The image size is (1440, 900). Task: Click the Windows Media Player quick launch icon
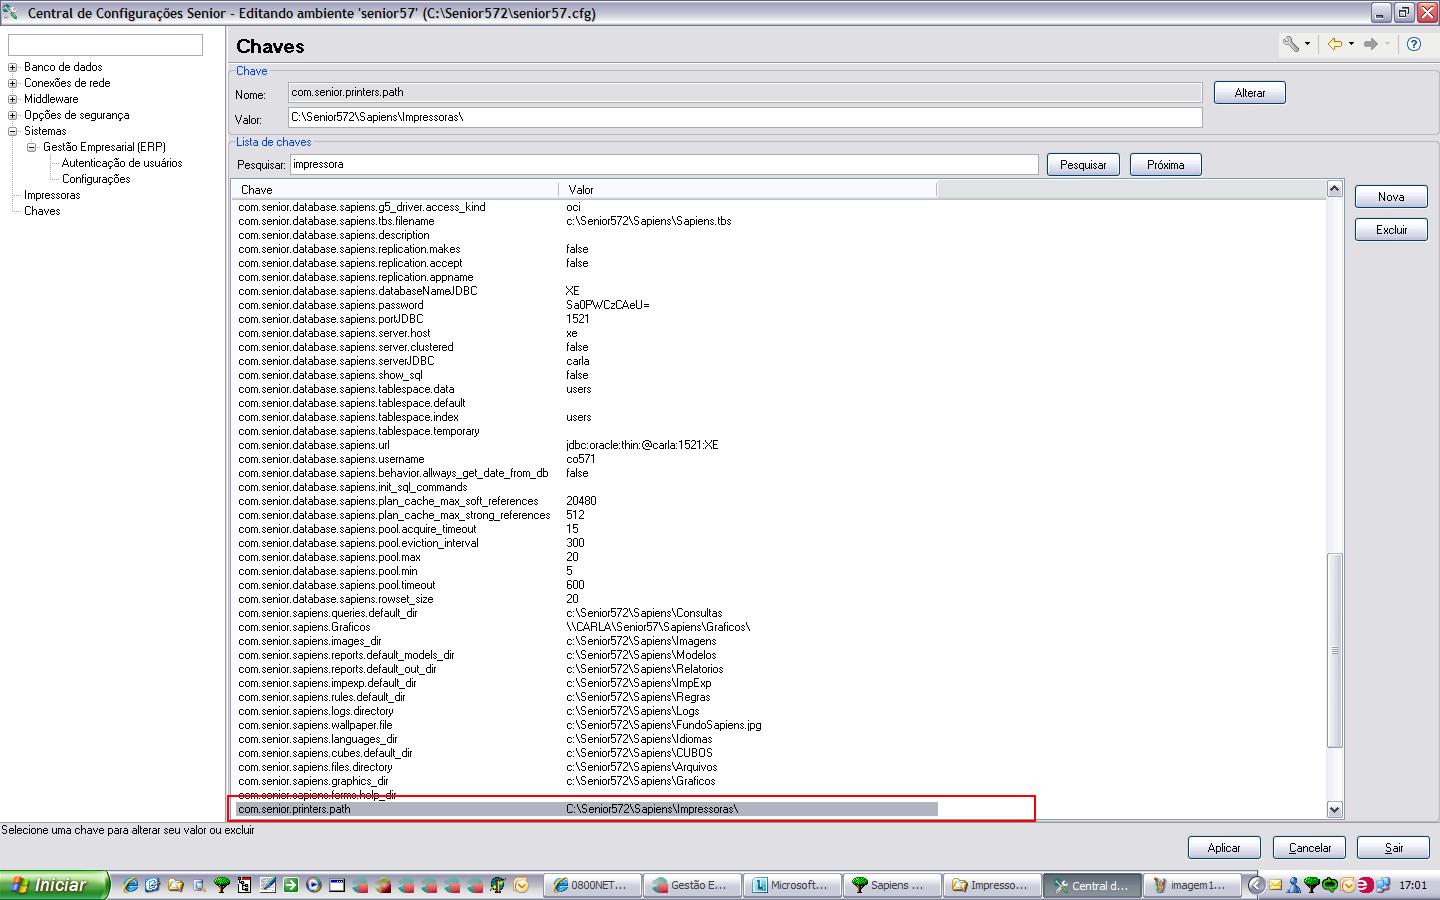coord(313,885)
